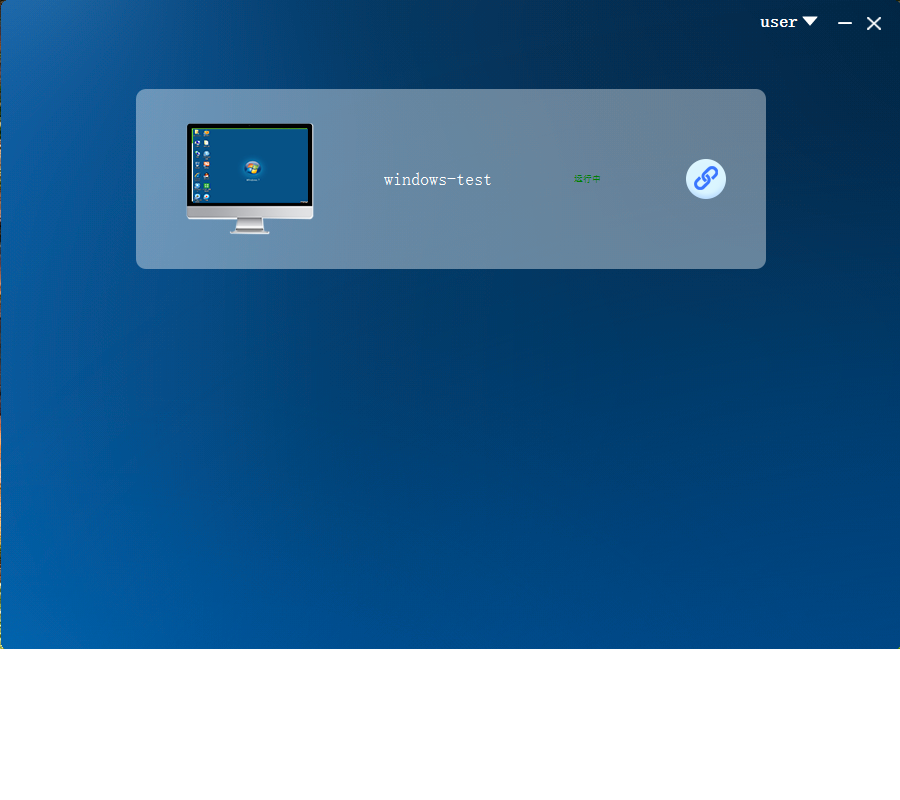Viewport: 900px width, 800px height.
Task: Minimize the client window
Action: tap(845, 23)
